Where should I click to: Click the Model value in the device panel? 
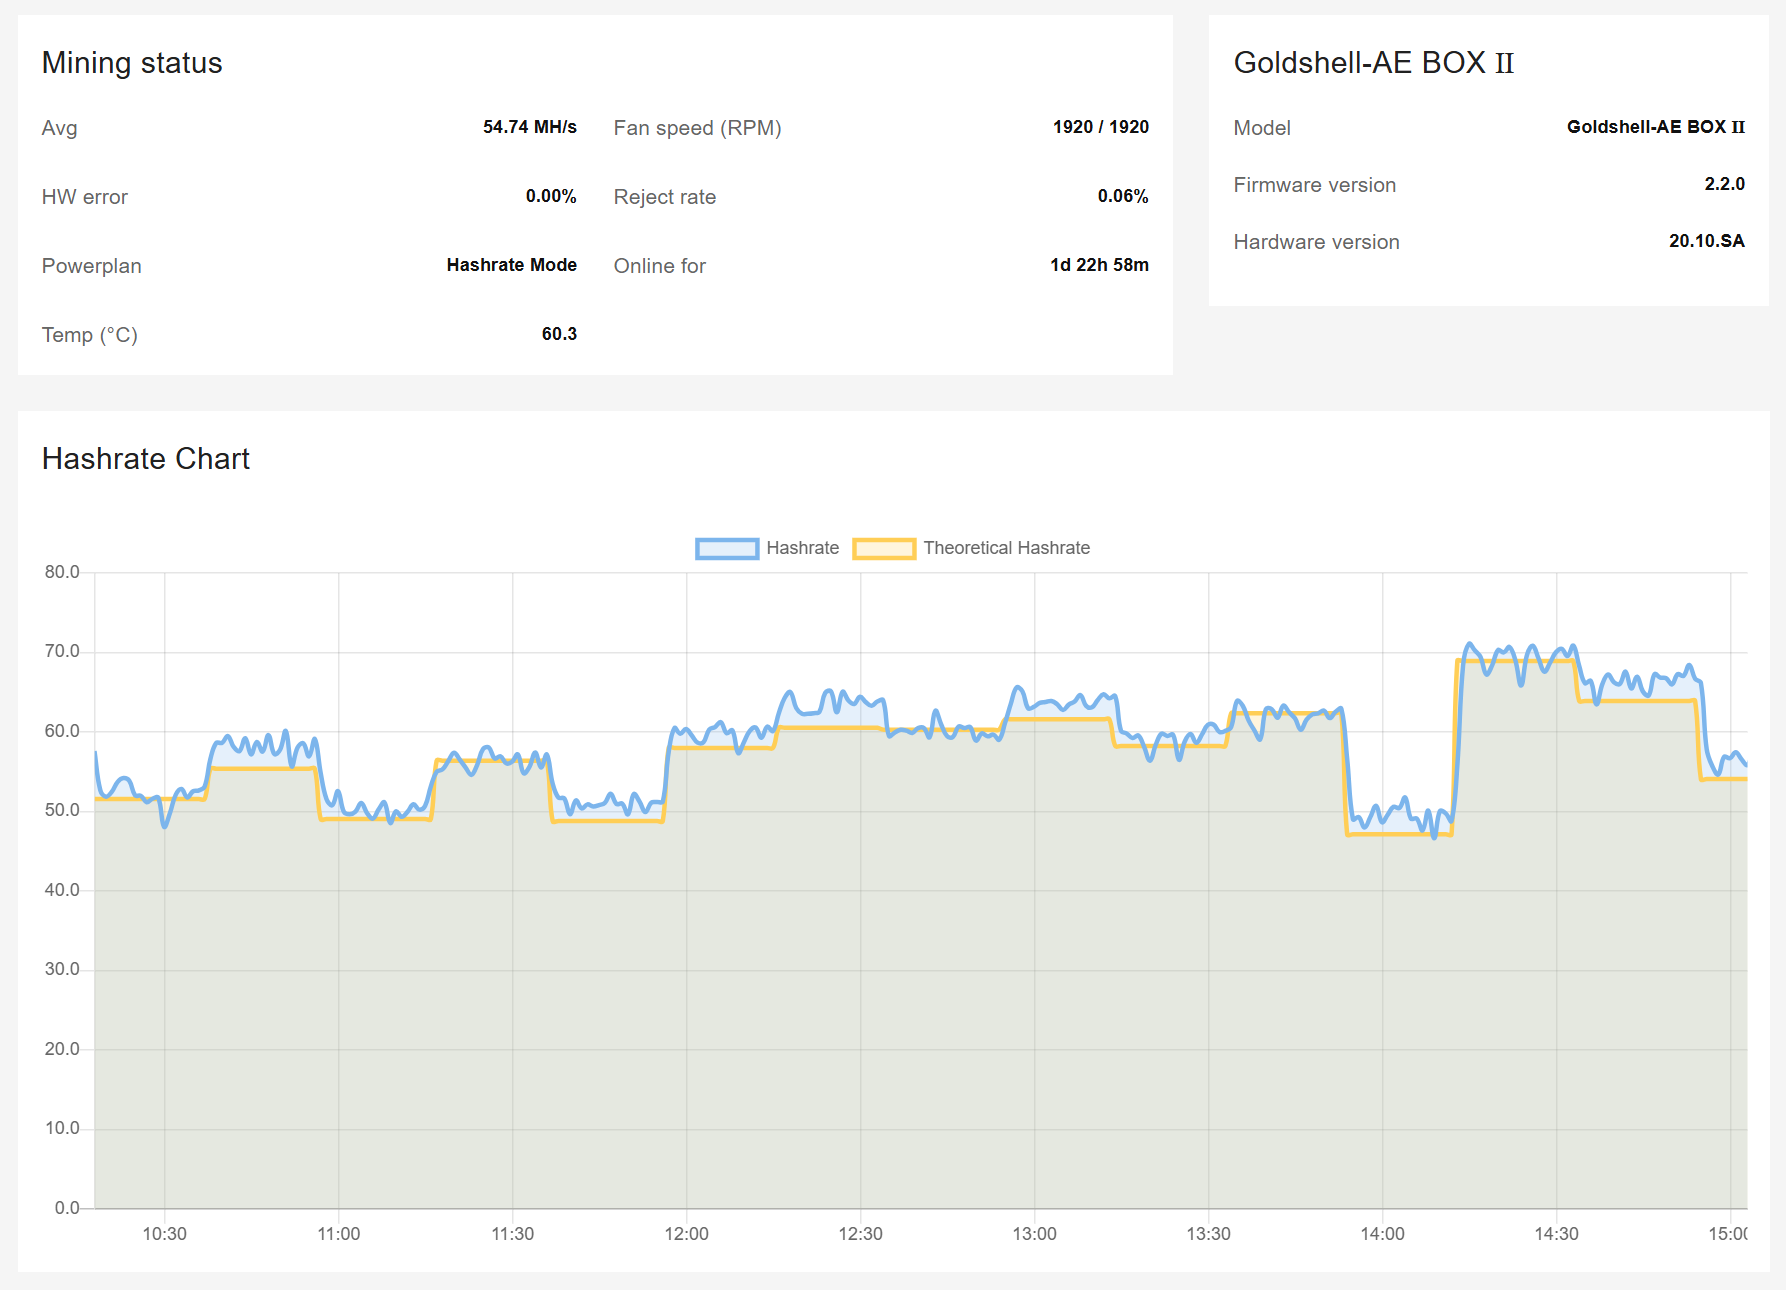point(1655,127)
